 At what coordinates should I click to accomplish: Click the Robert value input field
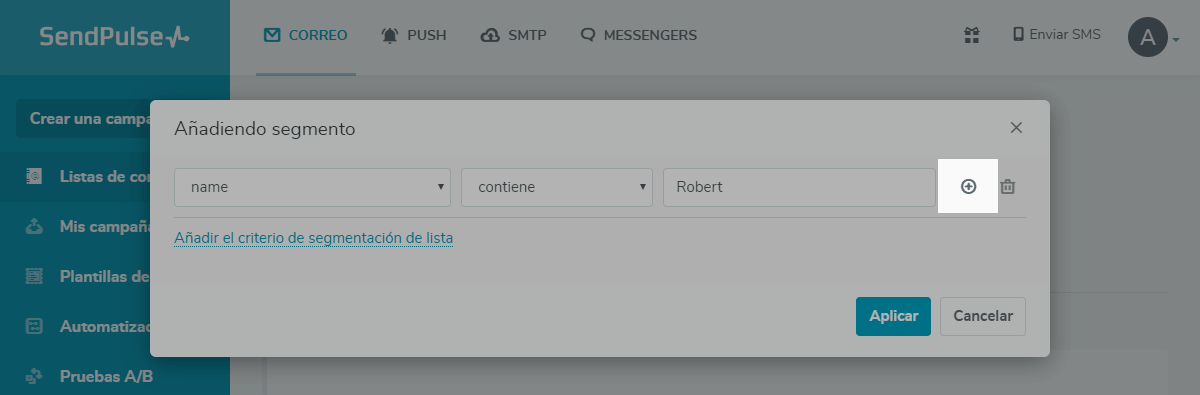(x=799, y=187)
